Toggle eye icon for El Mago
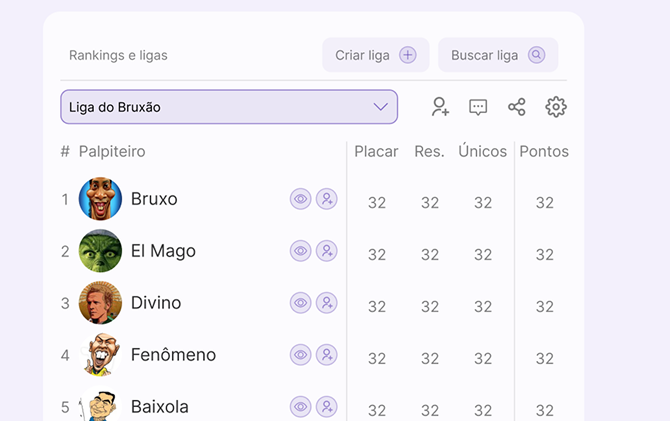This screenshot has width=670, height=421. (300, 251)
